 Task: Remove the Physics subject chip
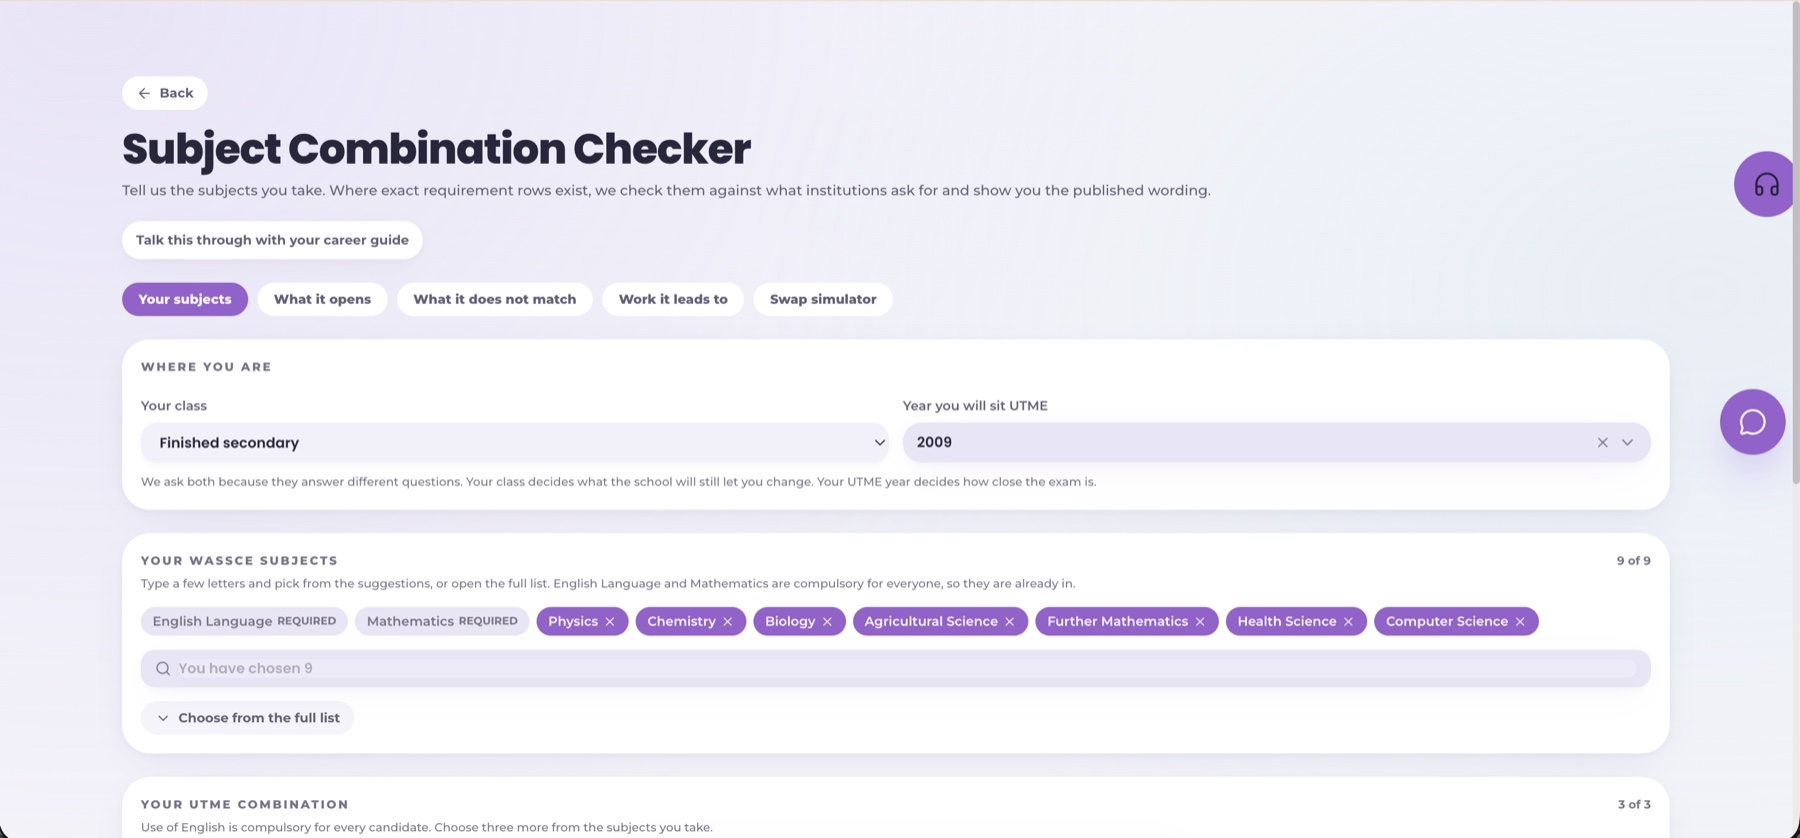click(x=610, y=622)
